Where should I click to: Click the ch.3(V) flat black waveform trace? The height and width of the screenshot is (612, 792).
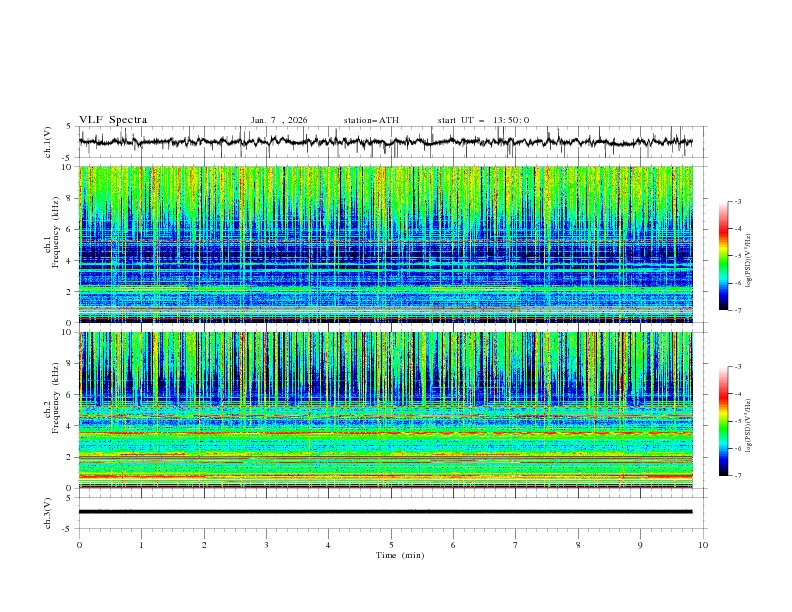[x=386, y=512]
